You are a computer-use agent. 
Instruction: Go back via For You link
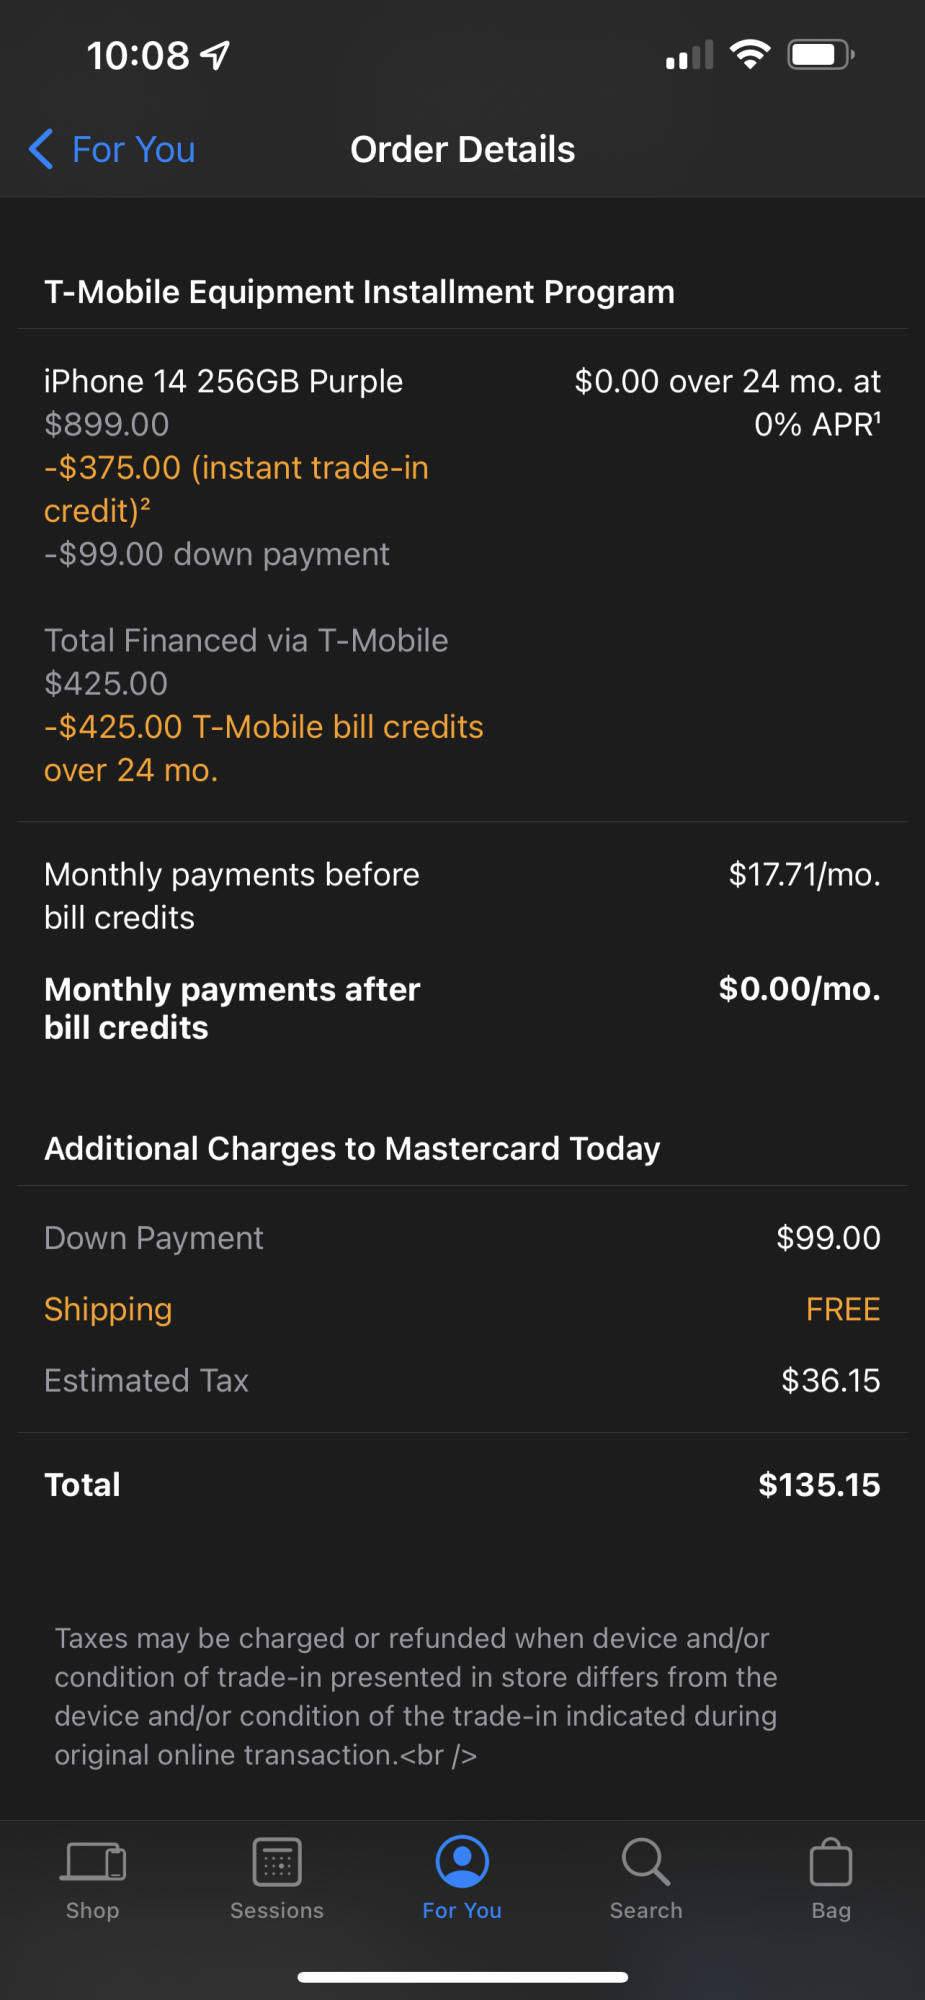pyautogui.click(x=133, y=149)
